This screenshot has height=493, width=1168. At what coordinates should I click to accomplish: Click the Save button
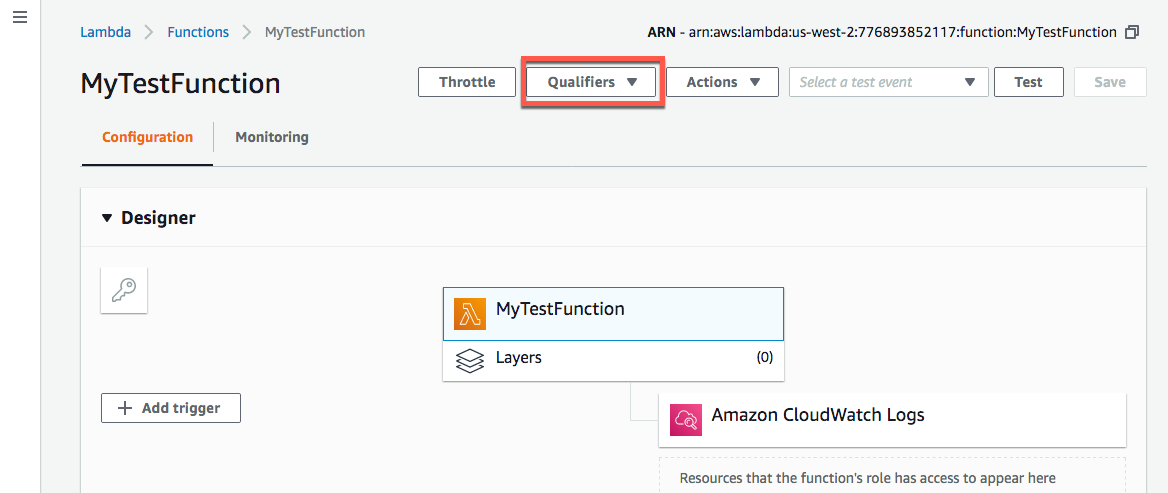click(1109, 82)
